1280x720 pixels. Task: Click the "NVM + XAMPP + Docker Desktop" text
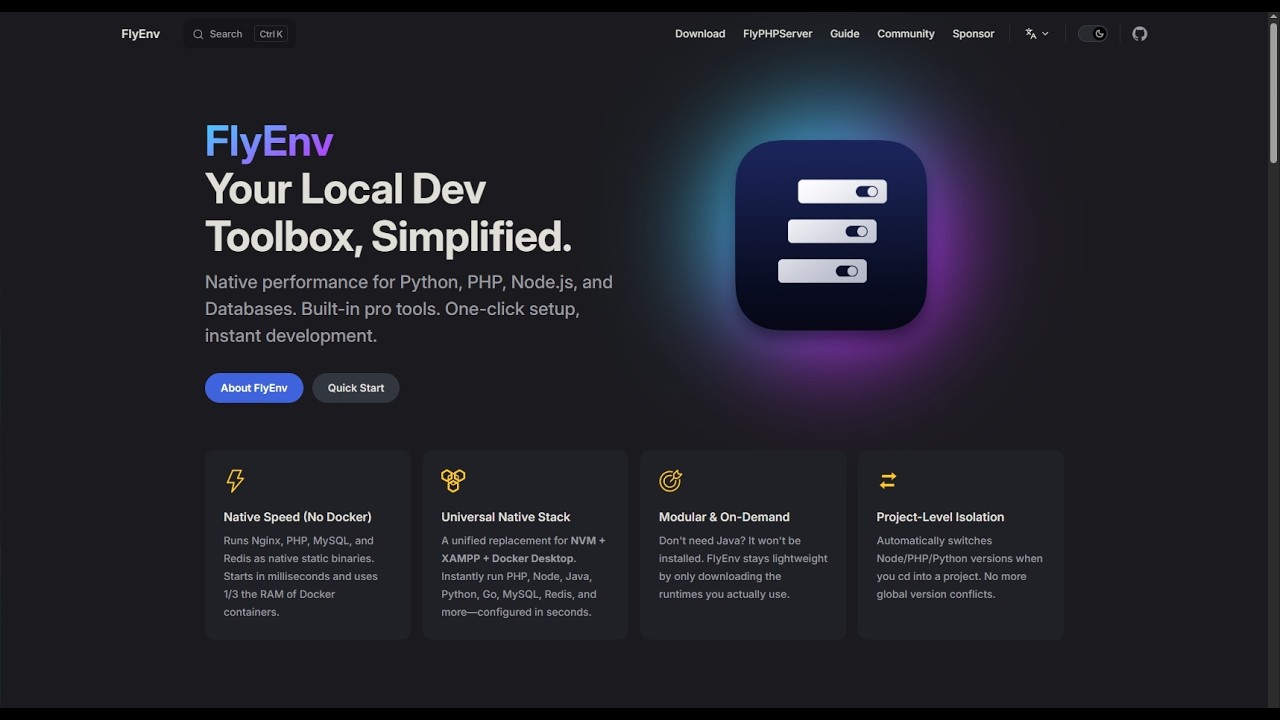(523, 549)
